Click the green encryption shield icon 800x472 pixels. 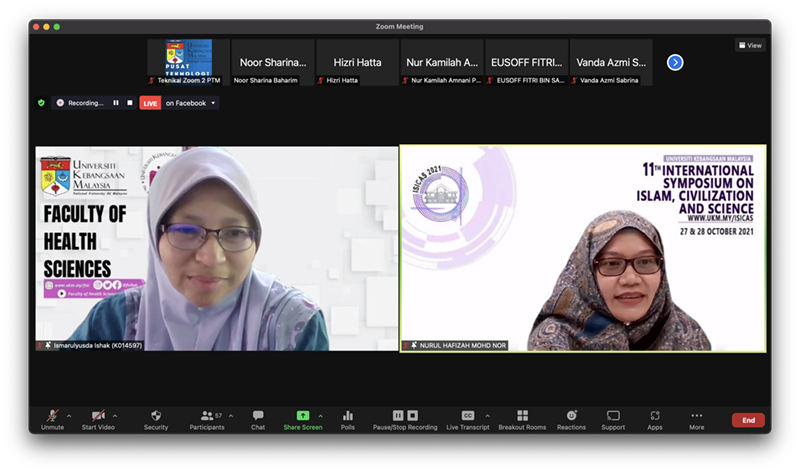(41, 102)
